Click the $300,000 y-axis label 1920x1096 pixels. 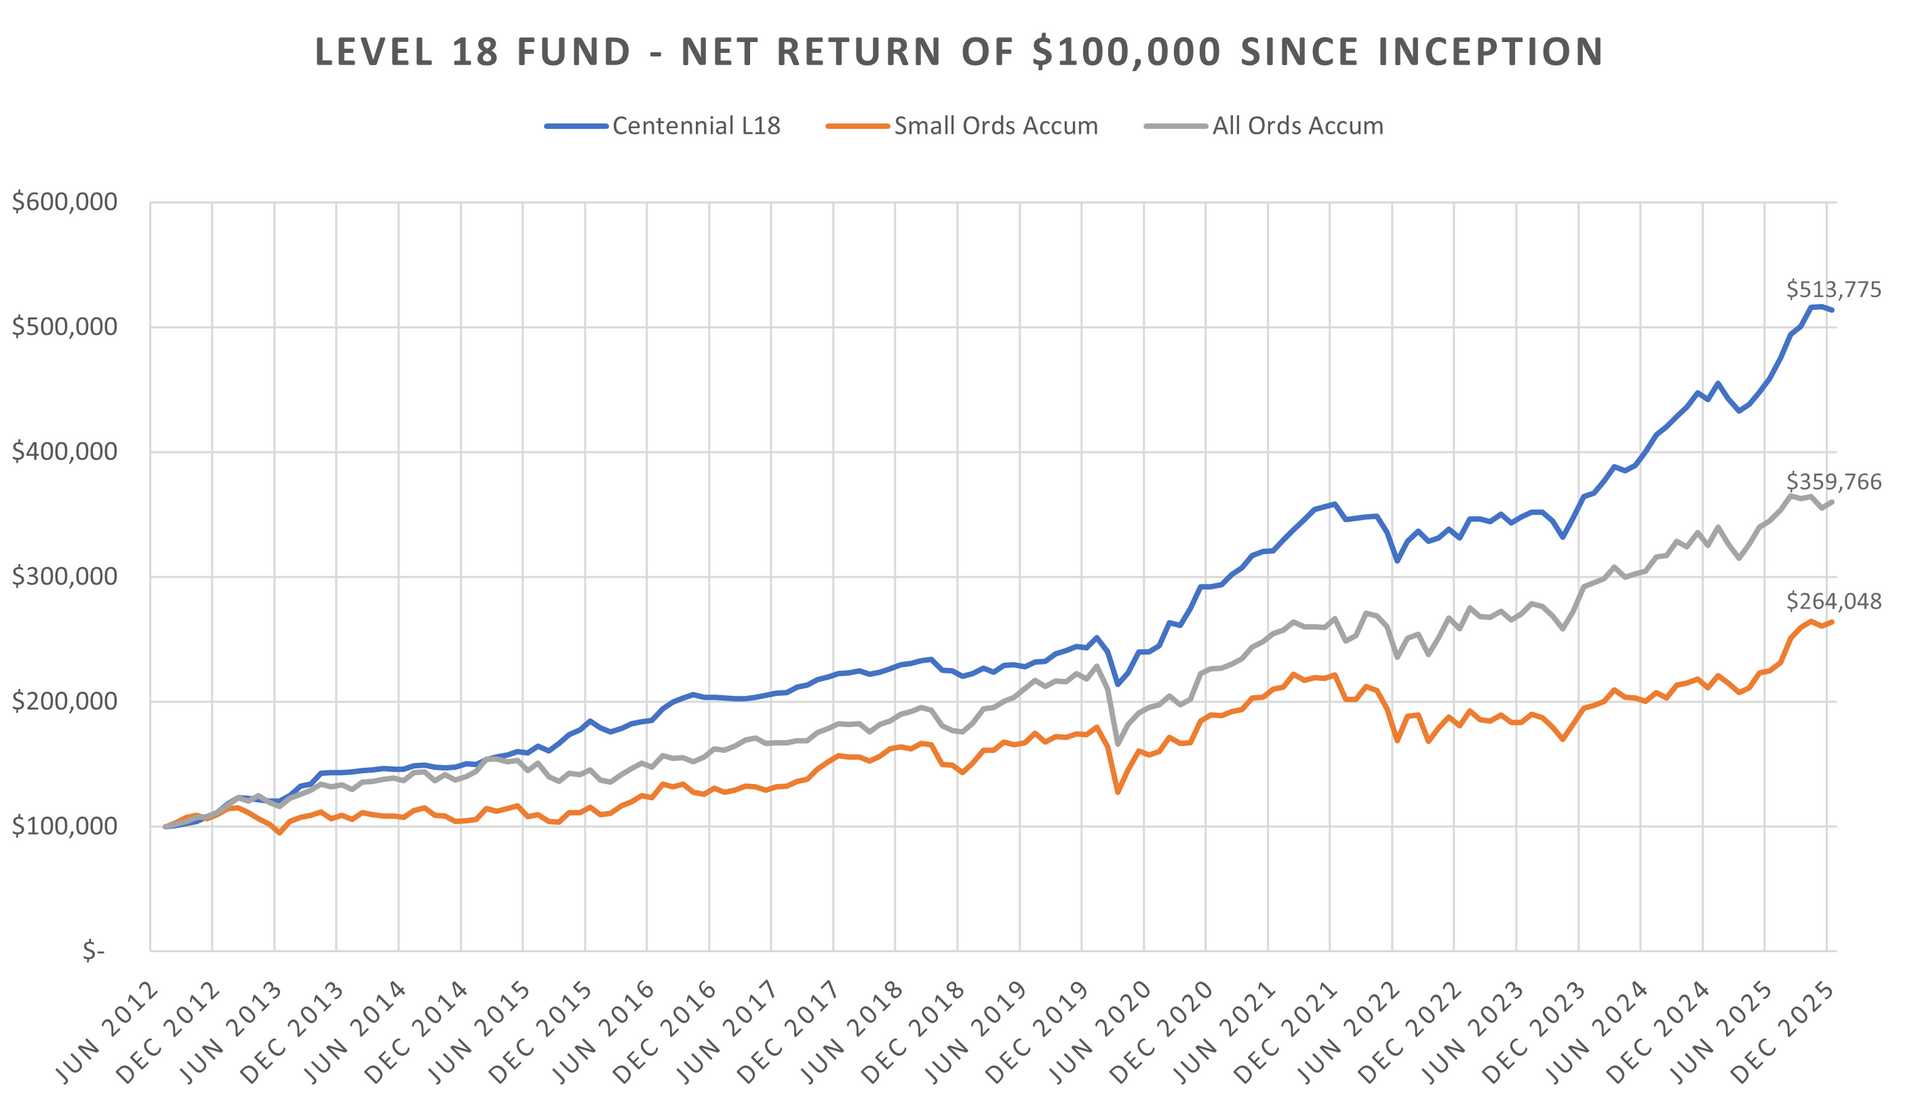click(x=65, y=577)
